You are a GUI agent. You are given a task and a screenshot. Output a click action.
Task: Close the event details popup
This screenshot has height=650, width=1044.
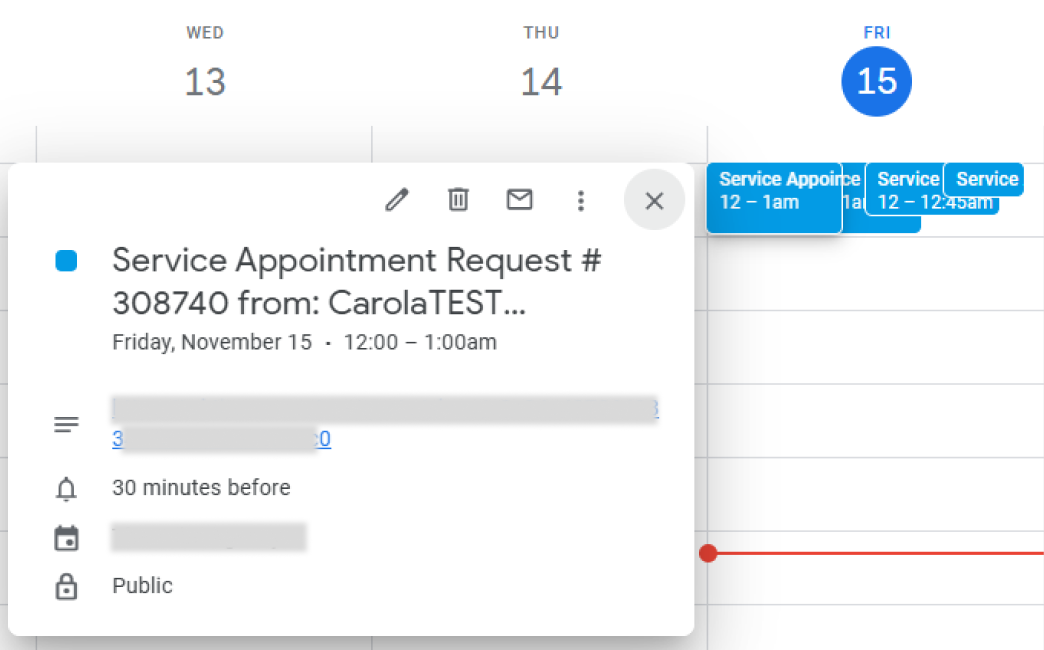[x=654, y=200]
